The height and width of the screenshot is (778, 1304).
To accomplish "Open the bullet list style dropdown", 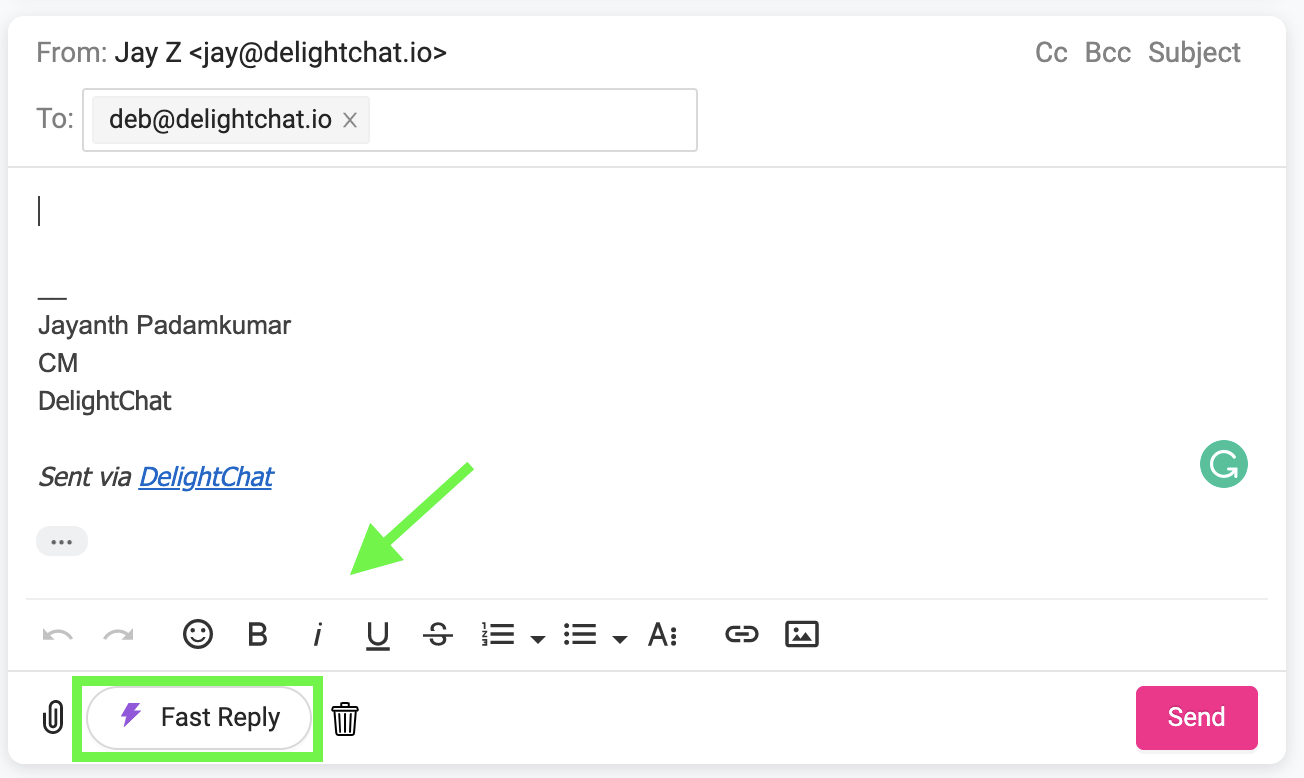I will (x=621, y=637).
